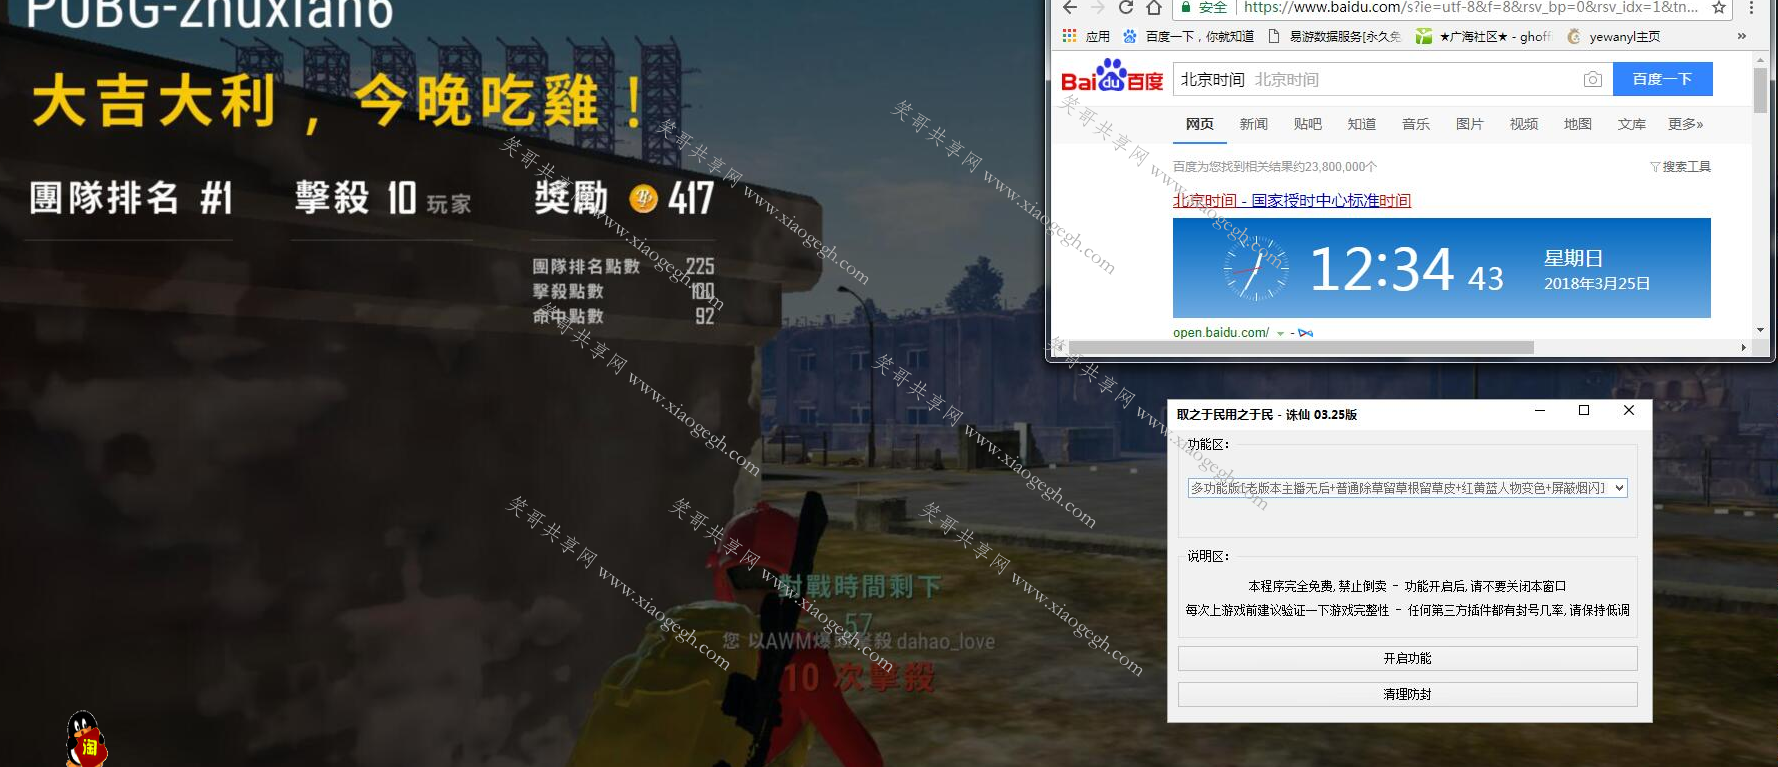
Task: Open the Chrome three-dot menu
Action: coord(1751,8)
